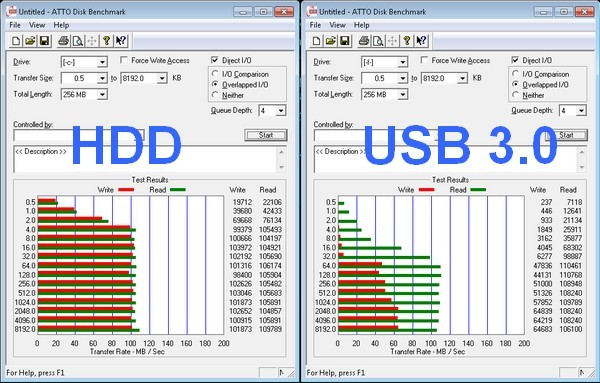Click Save disk icon in right window
Viewport: 600px width, 383px height.
[345, 41]
